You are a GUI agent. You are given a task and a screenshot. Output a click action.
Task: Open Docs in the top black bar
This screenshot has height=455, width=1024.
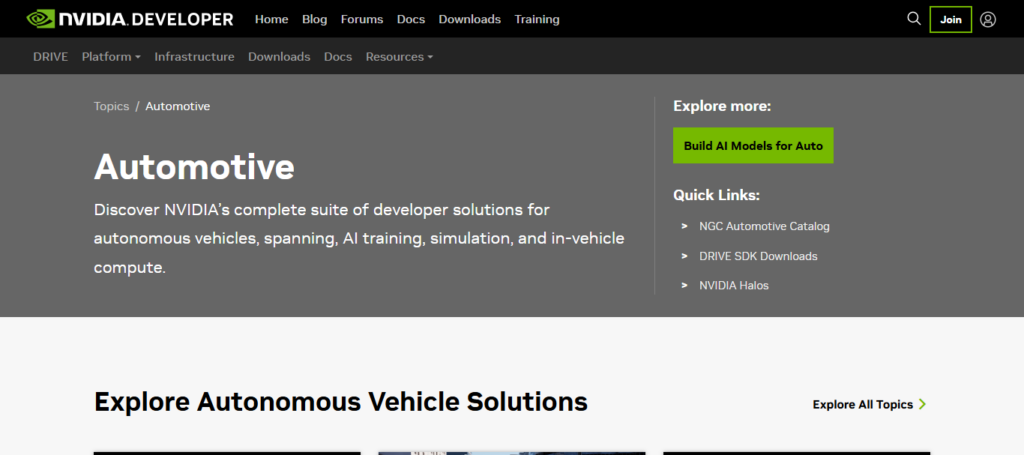[411, 20]
